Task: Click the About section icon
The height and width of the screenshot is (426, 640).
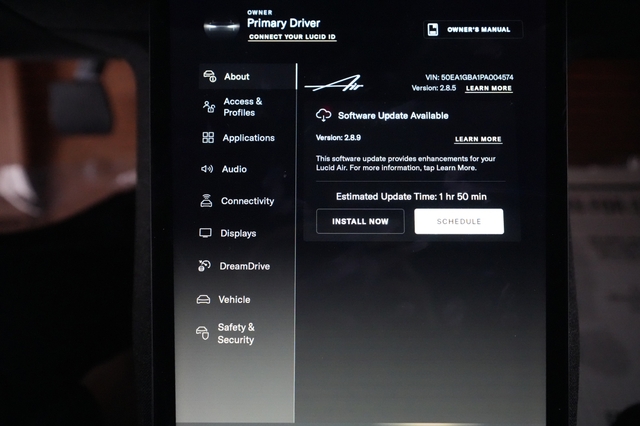Action: pos(209,77)
